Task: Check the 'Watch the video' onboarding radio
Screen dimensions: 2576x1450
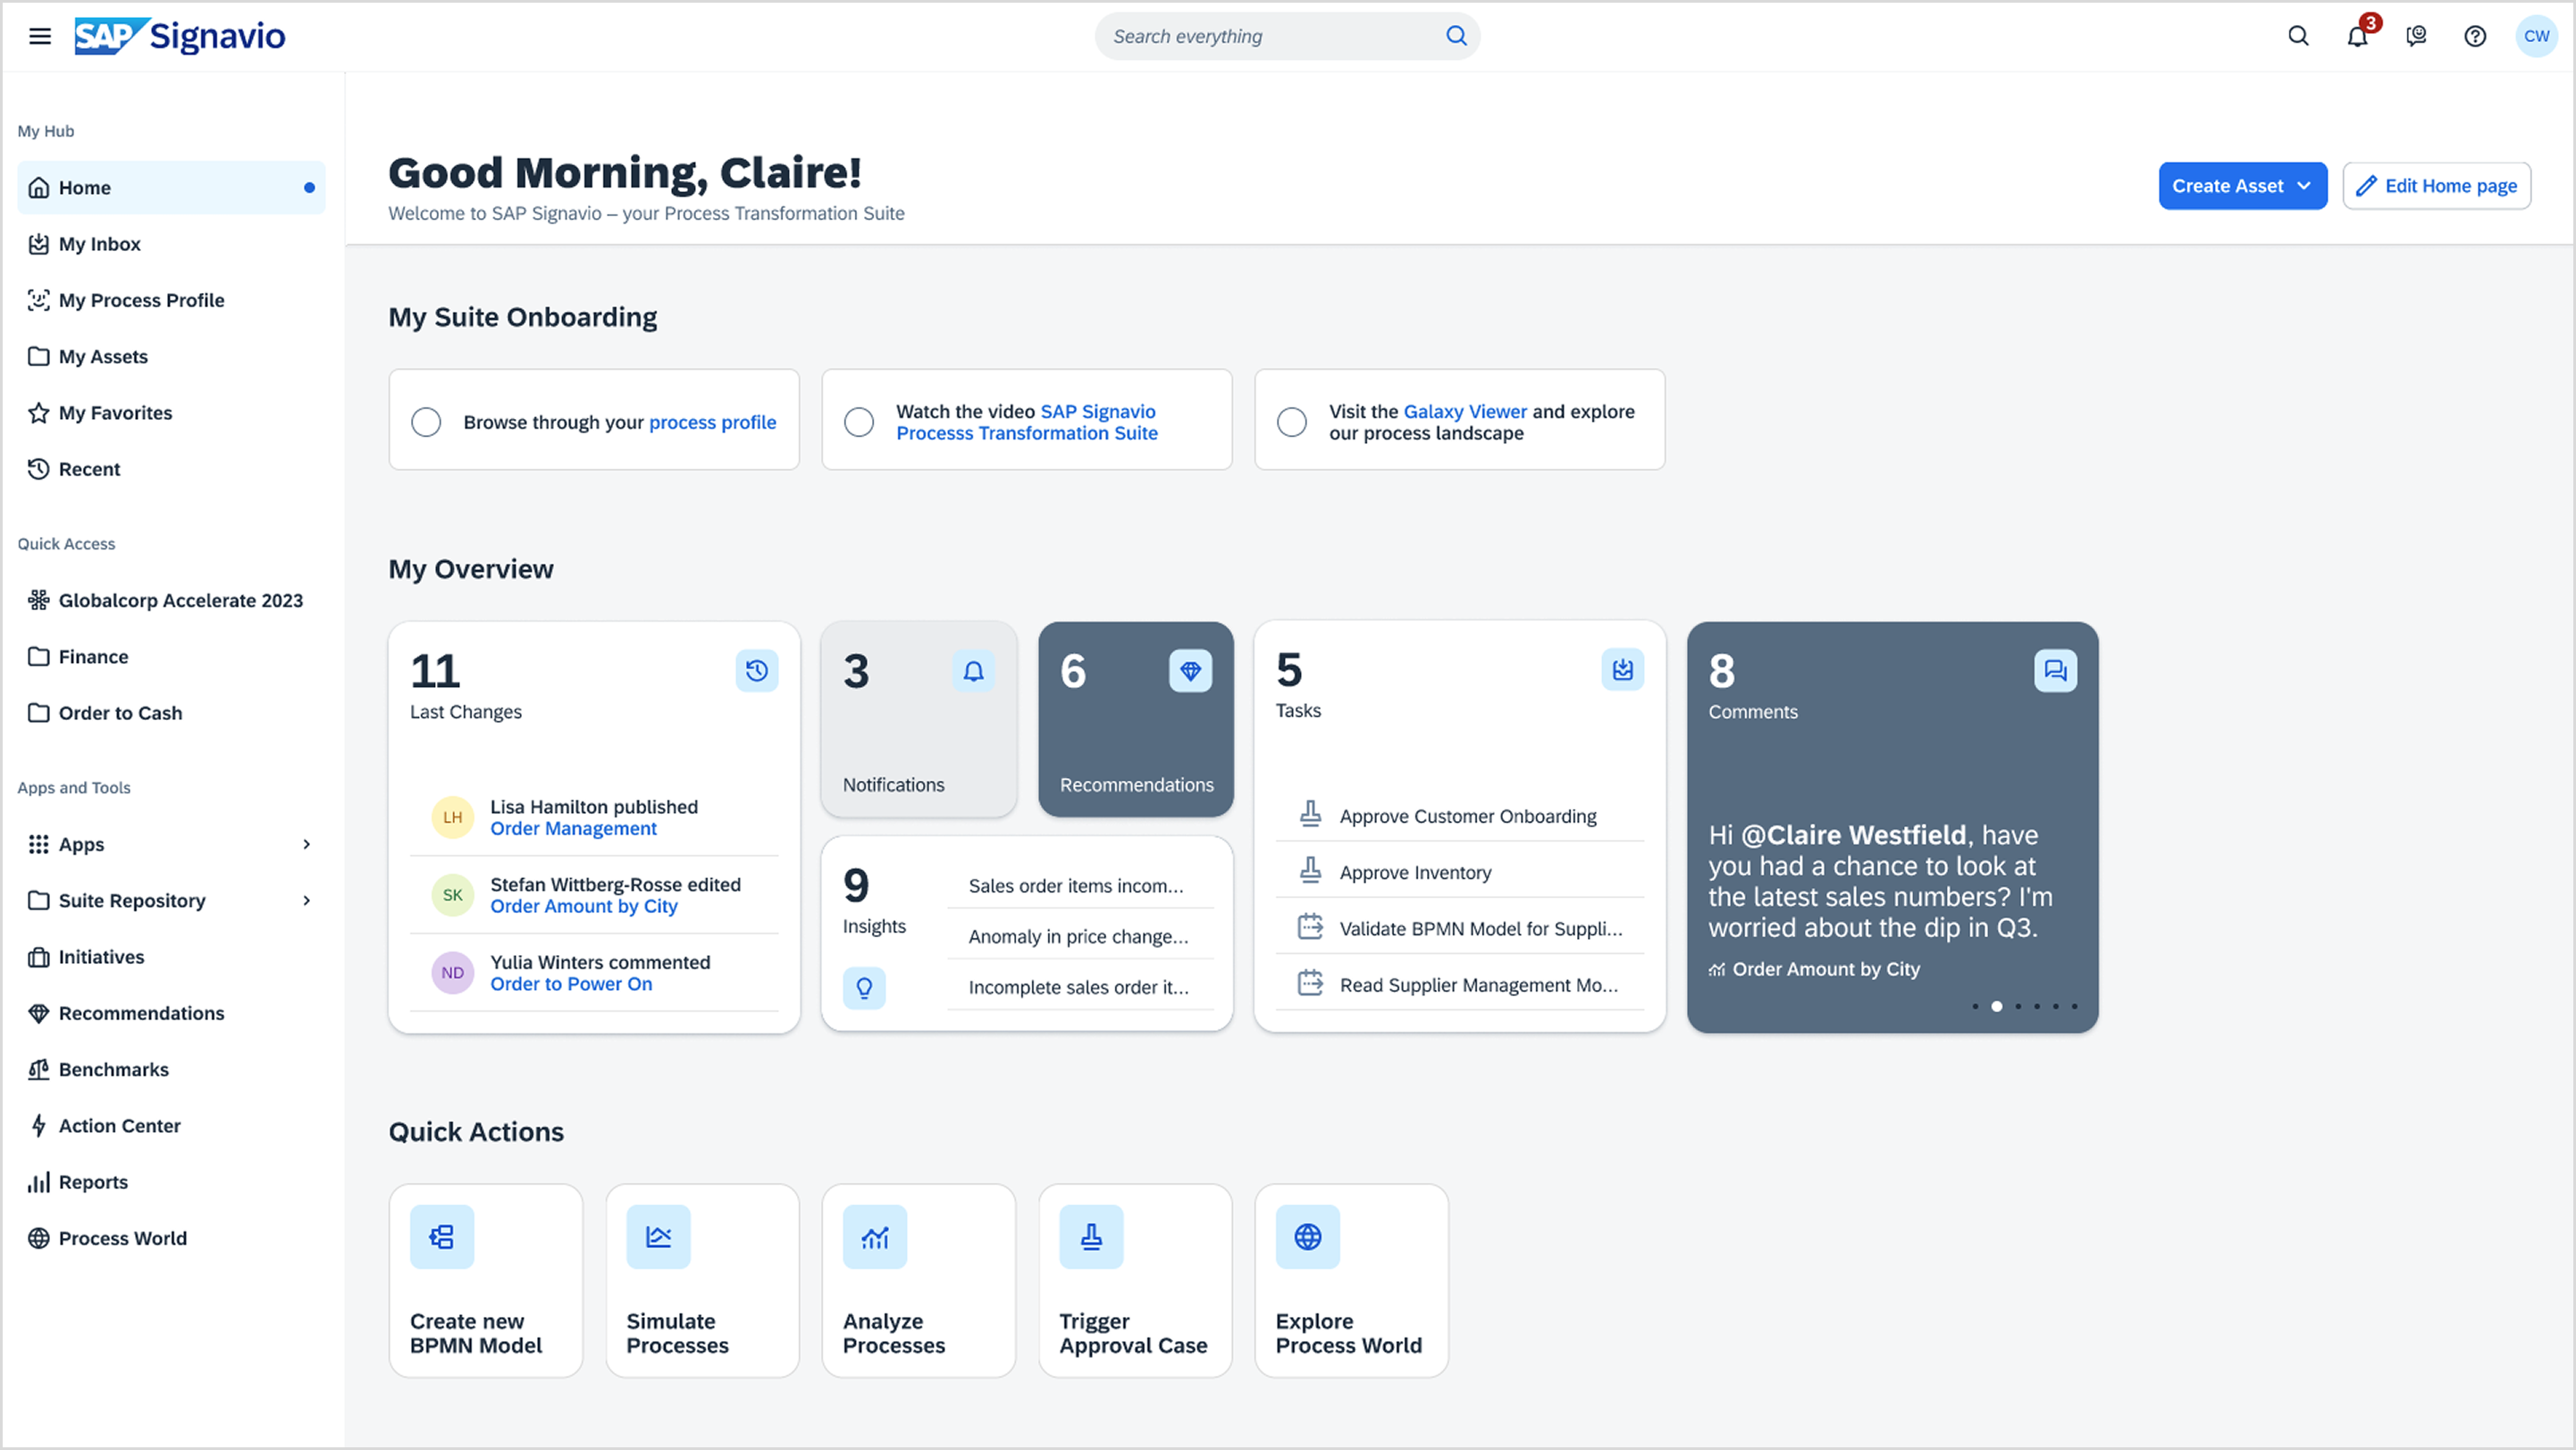Action: click(x=859, y=422)
